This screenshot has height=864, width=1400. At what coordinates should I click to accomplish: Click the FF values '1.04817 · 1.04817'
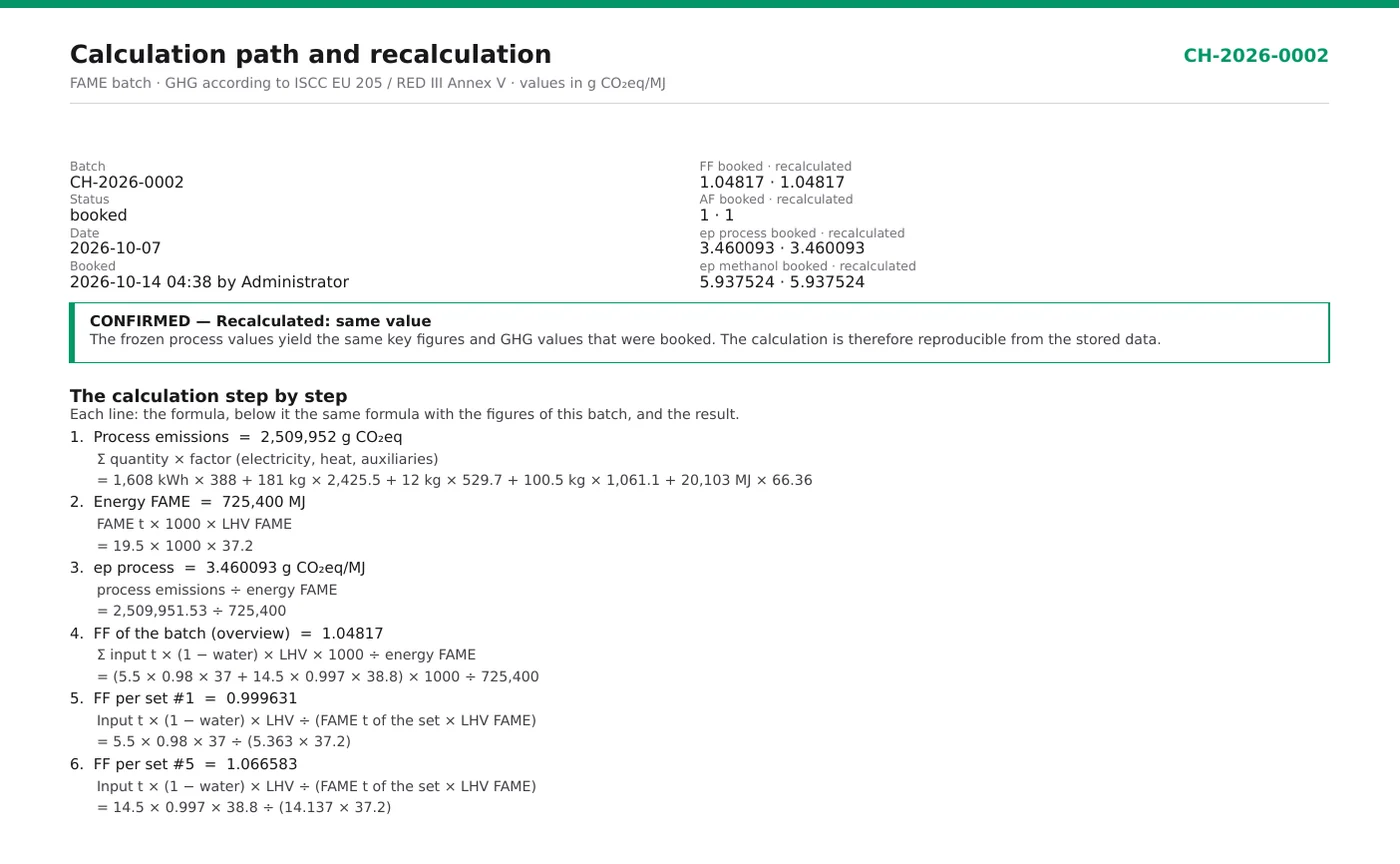point(772,183)
